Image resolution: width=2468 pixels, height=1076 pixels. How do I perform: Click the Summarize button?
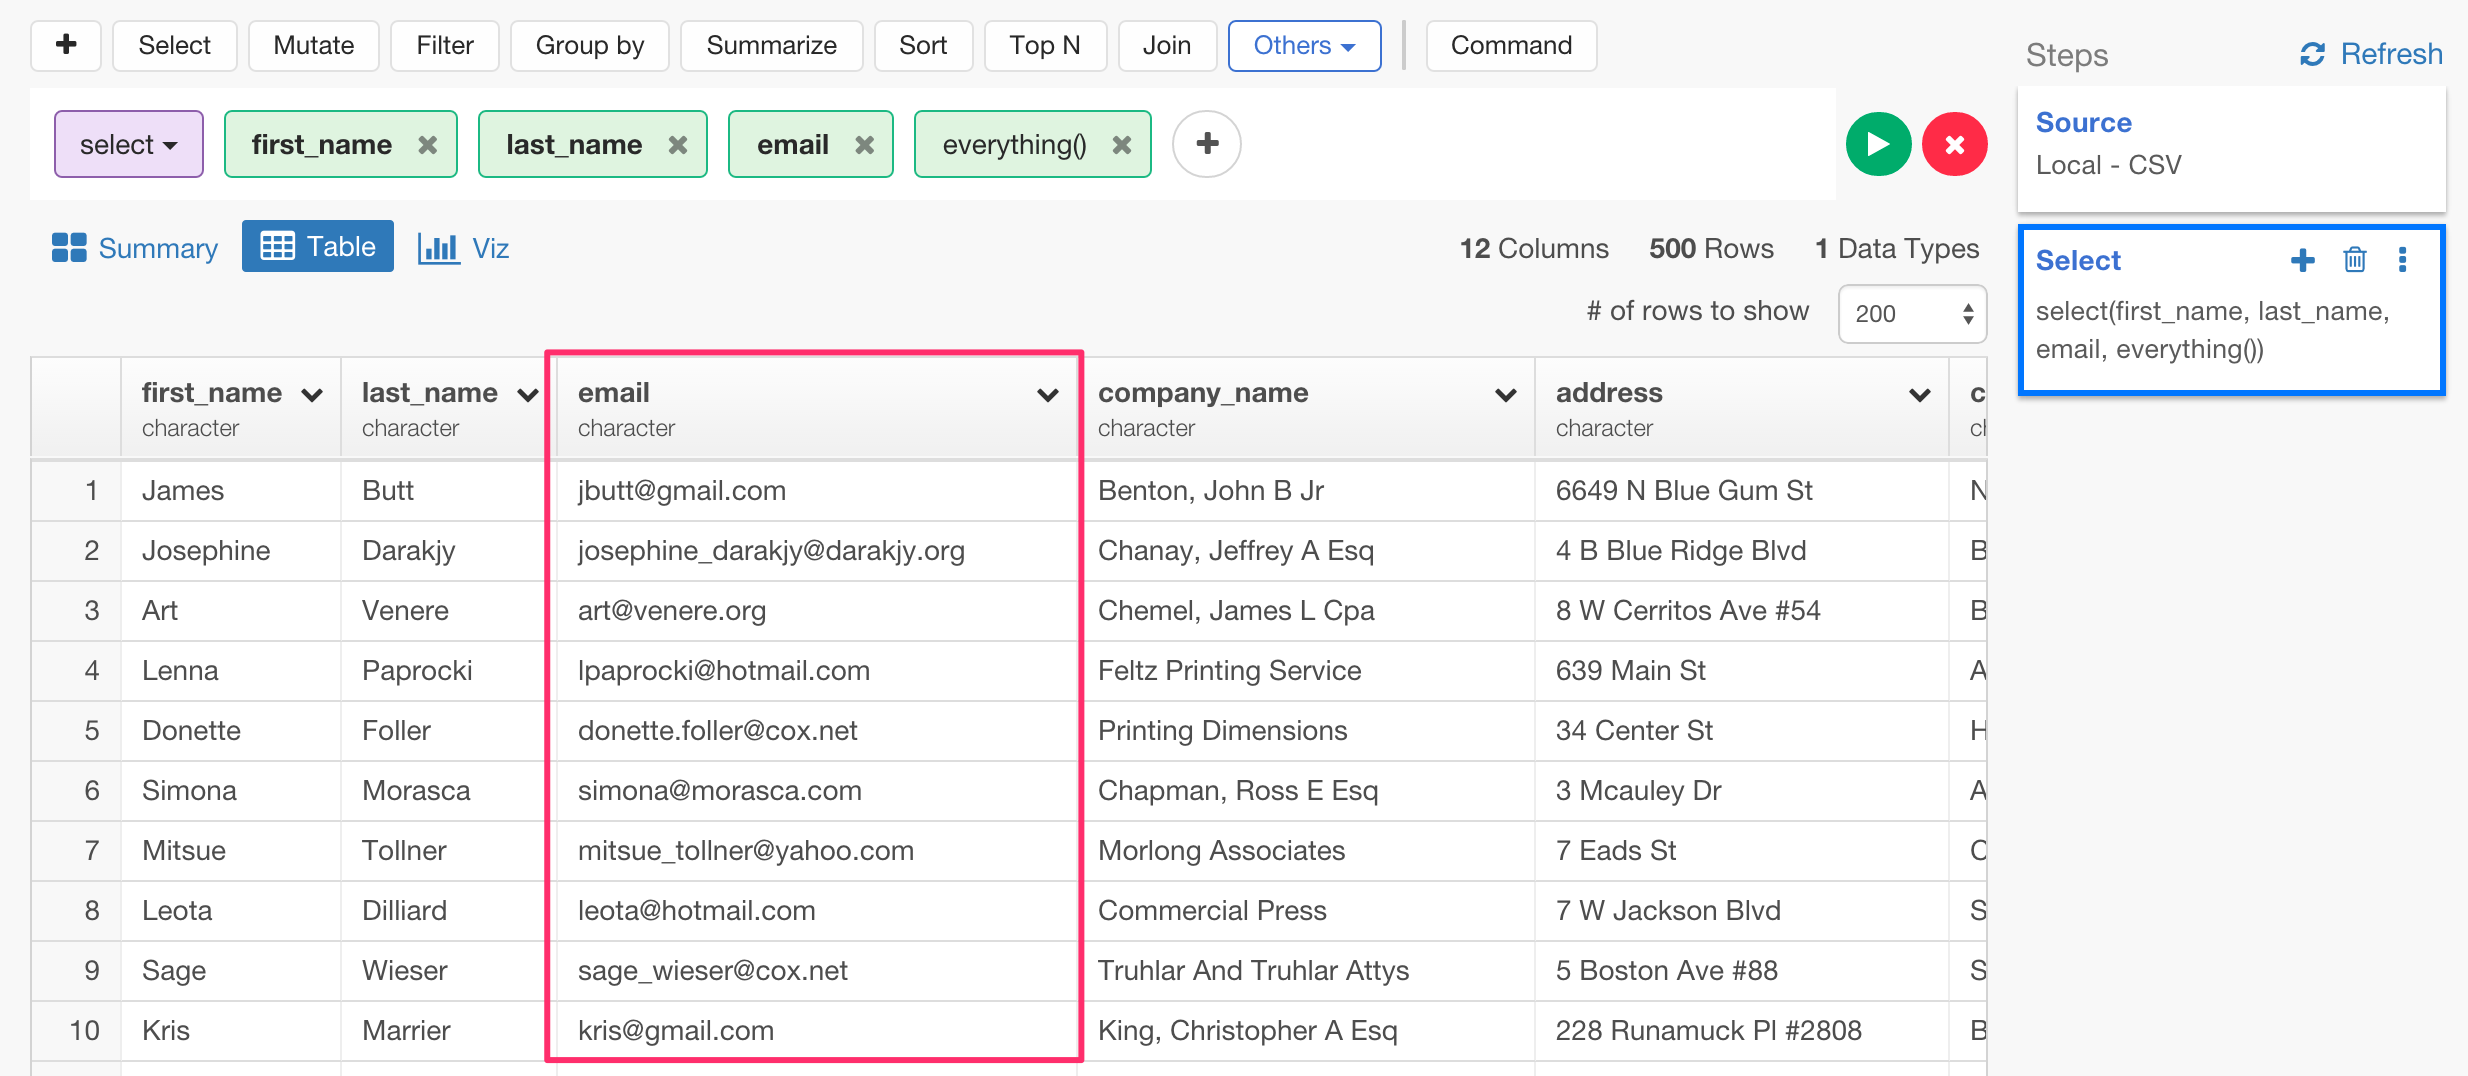point(771,45)
